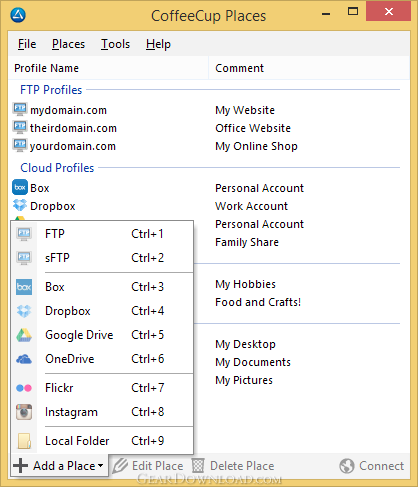Click the CoffeeCup Places logo in the title bar

coord(18,15)
